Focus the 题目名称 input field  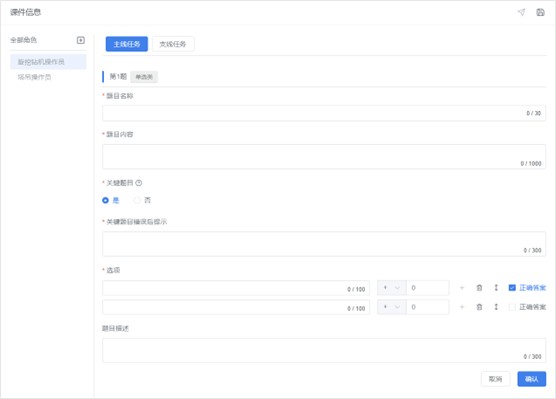324,113
